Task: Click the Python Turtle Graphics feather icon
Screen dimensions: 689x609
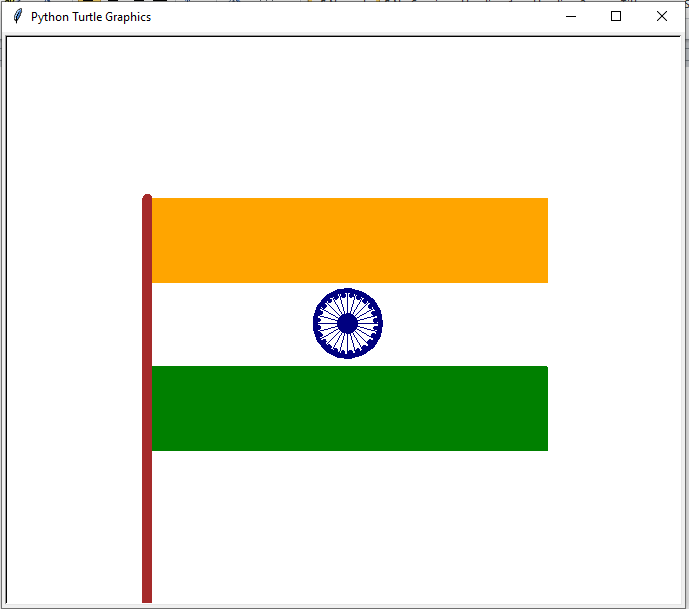Action: coord(17,16)
